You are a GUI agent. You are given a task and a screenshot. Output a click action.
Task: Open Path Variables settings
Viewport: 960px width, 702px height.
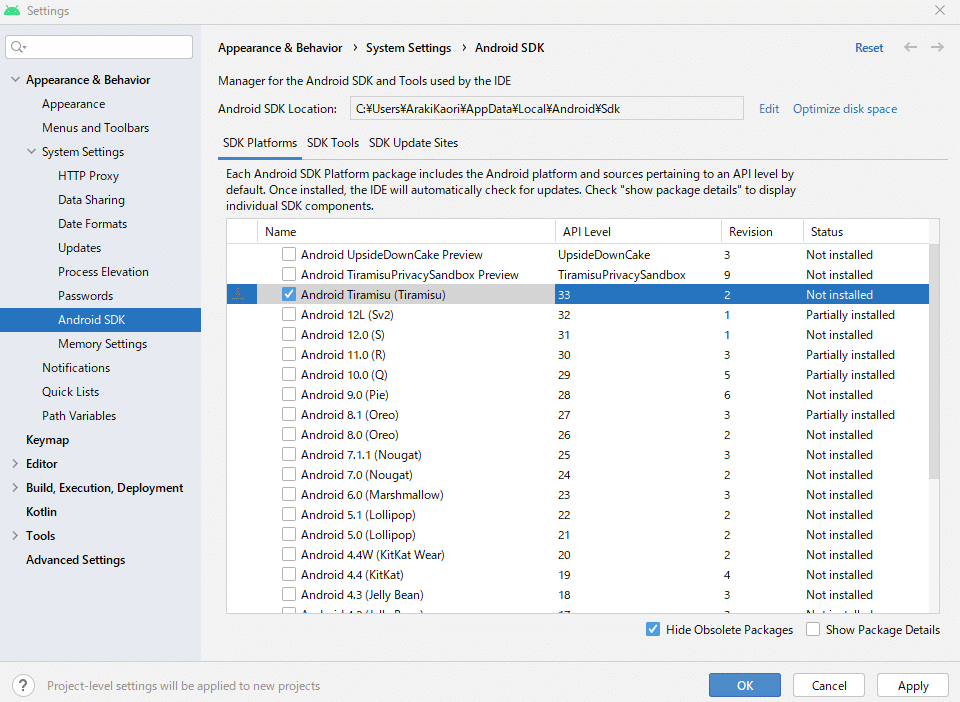pos(79,416)
